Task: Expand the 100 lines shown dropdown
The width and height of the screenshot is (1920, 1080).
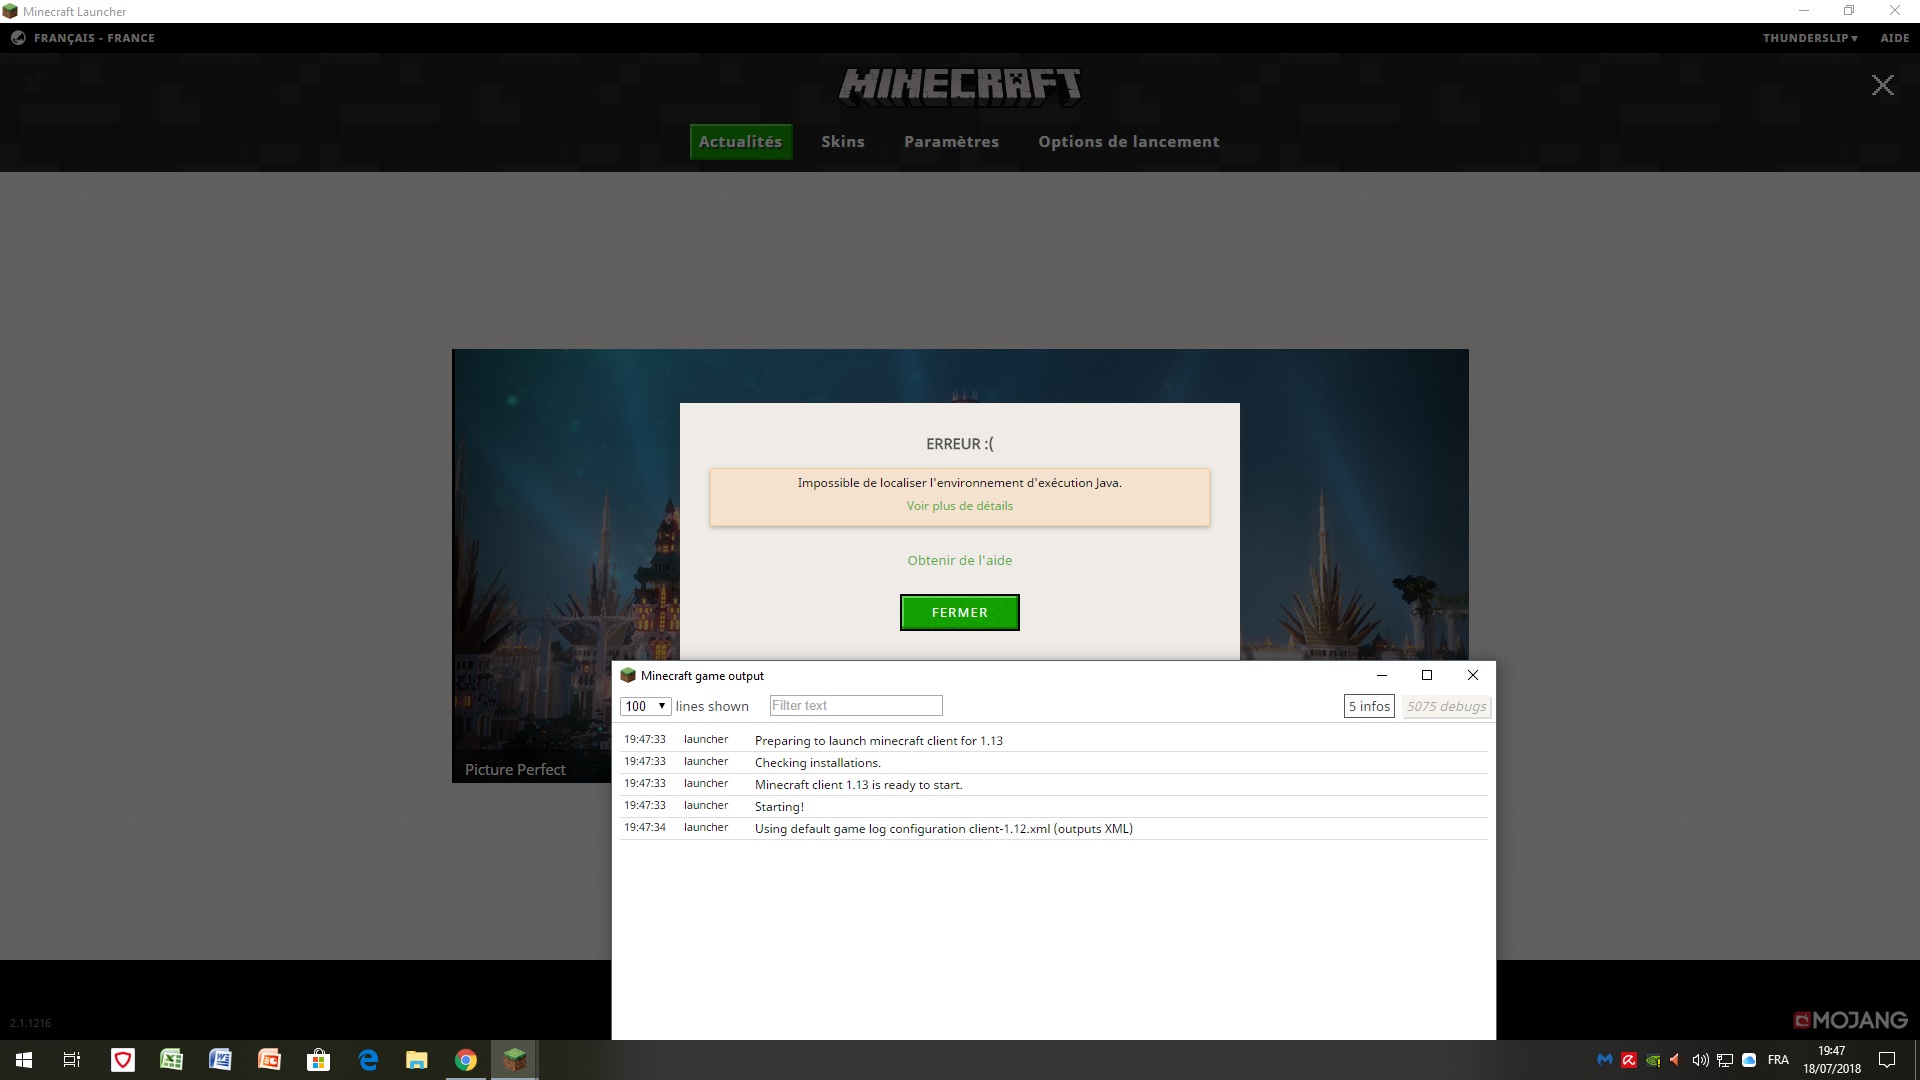Action: (645, 706)
